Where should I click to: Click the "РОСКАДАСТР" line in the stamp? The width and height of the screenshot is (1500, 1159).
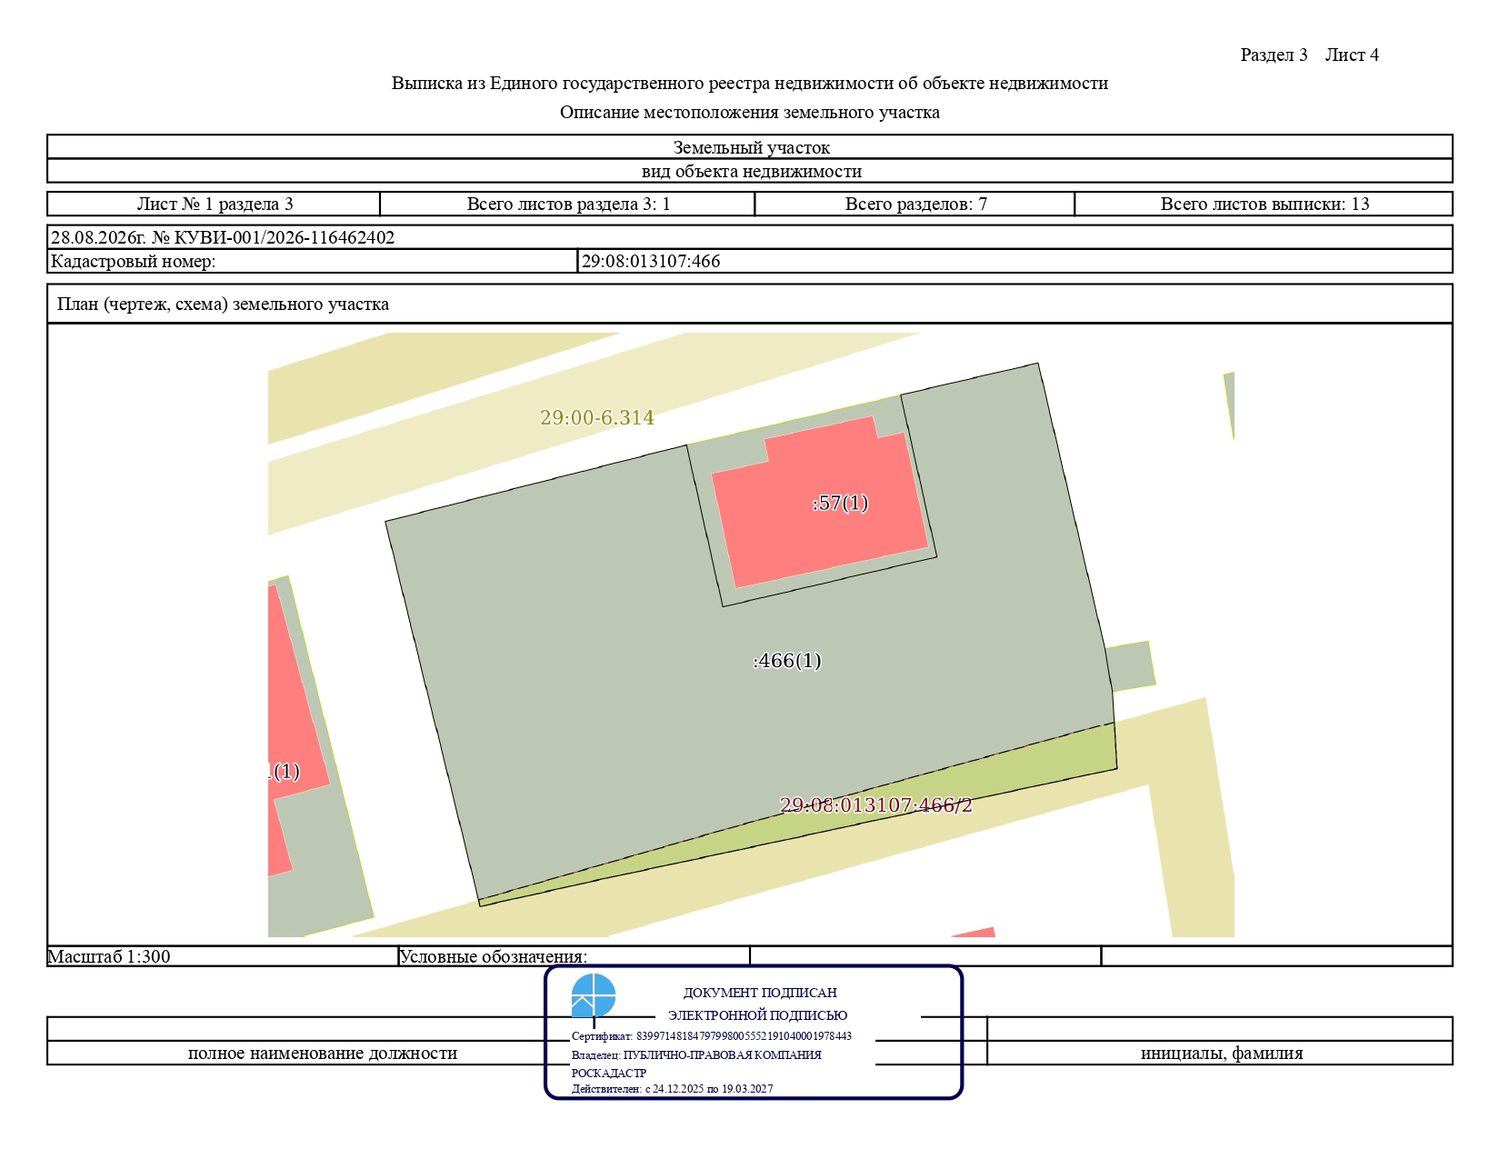pyautogui.click(x=609, y=1073)
